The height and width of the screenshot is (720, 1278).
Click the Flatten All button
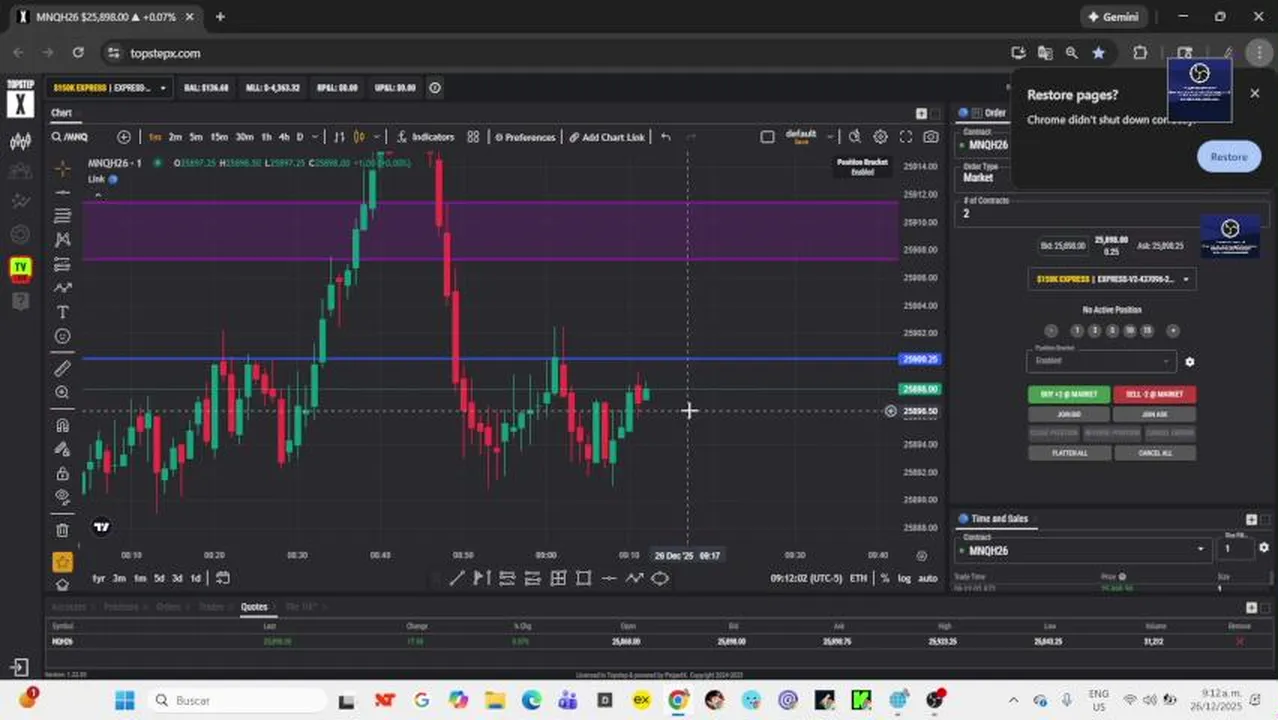click(1069, 453)
